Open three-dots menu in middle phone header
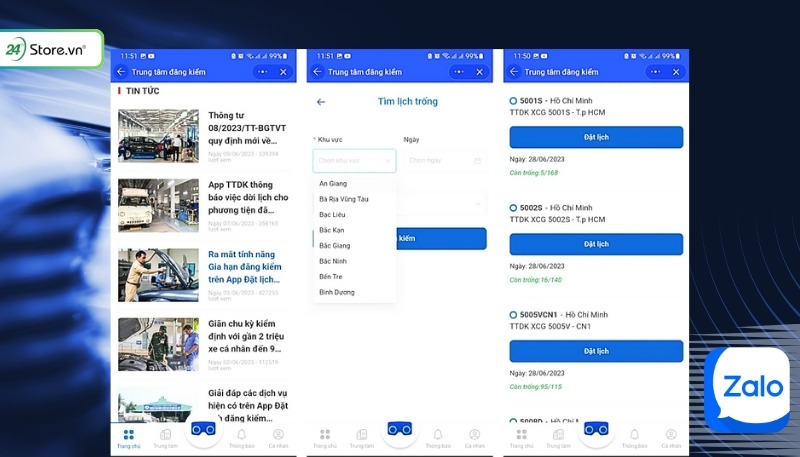 tap(459, 72)
